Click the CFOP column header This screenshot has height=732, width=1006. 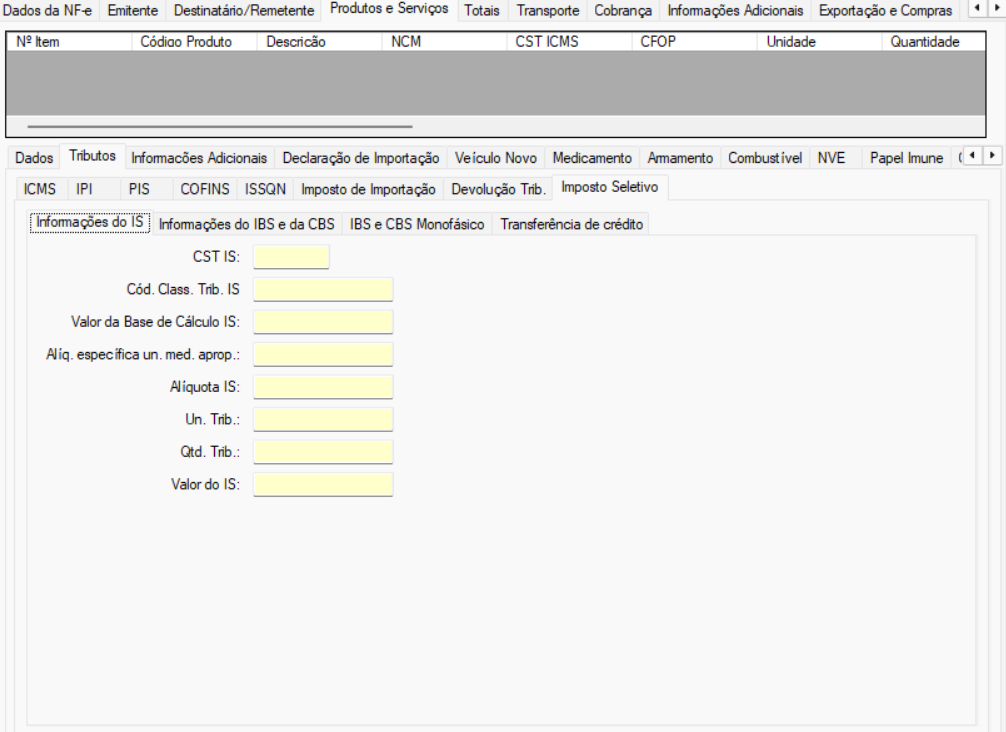(694, 42)
